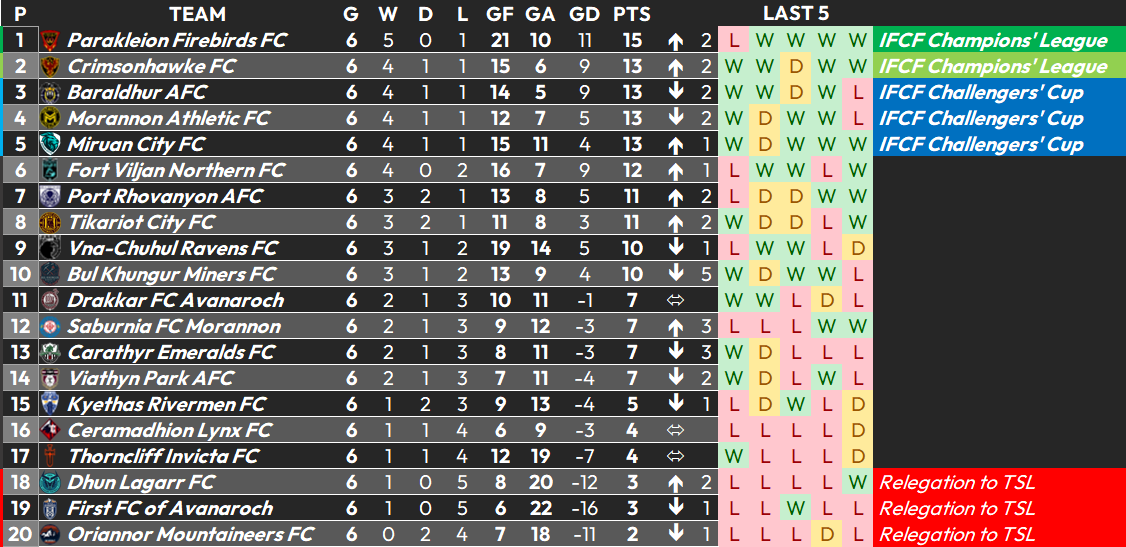This screenshot has width=1126, height=547.
Task: Open the Baraldhur AFC team name
Action: 136,93
